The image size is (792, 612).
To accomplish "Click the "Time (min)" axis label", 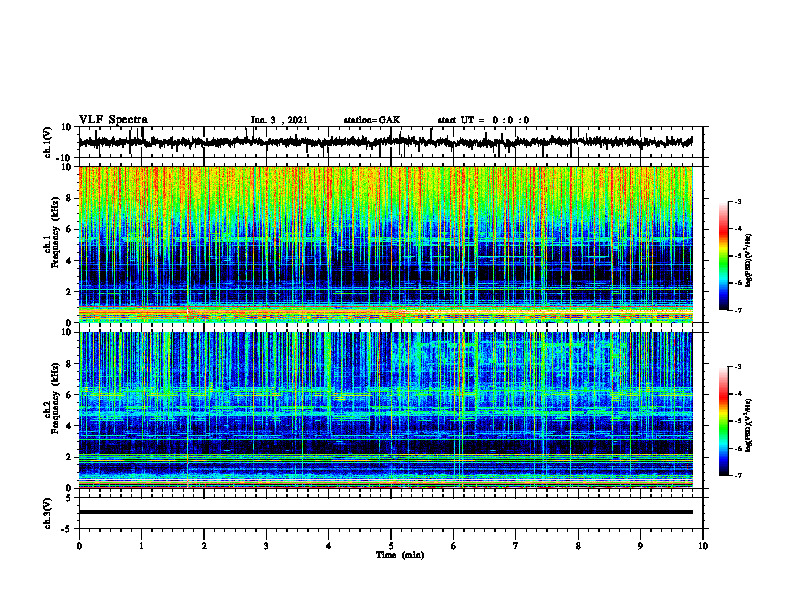I will pyautogui.click(x=400, y=555).
